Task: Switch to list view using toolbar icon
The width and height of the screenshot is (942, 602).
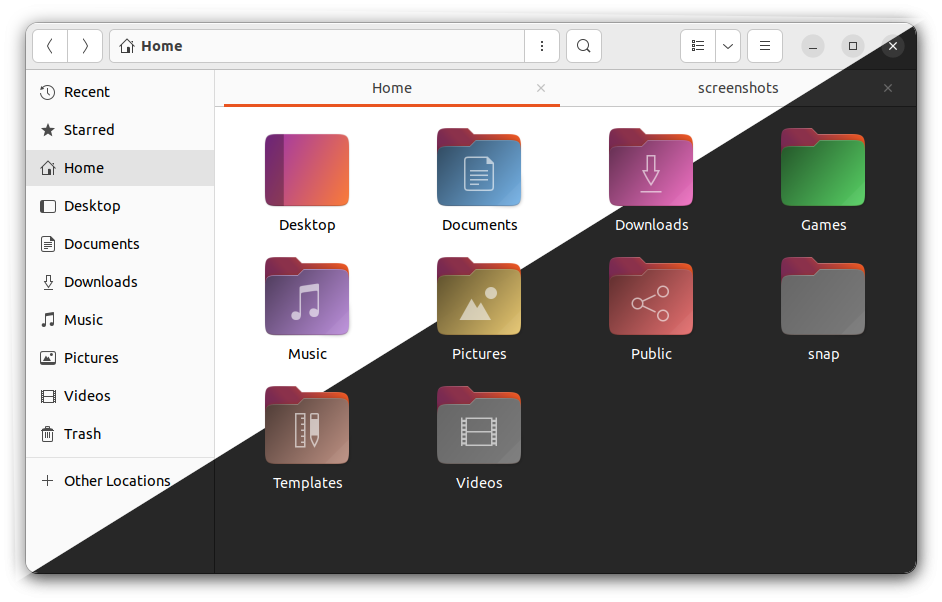Action: pos(697,46)
